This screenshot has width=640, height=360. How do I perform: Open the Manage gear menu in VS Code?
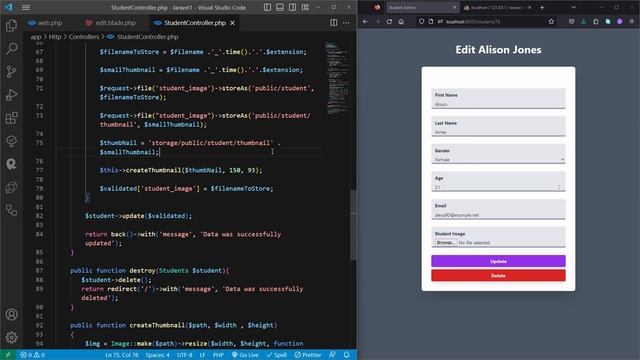coord(11,337)
